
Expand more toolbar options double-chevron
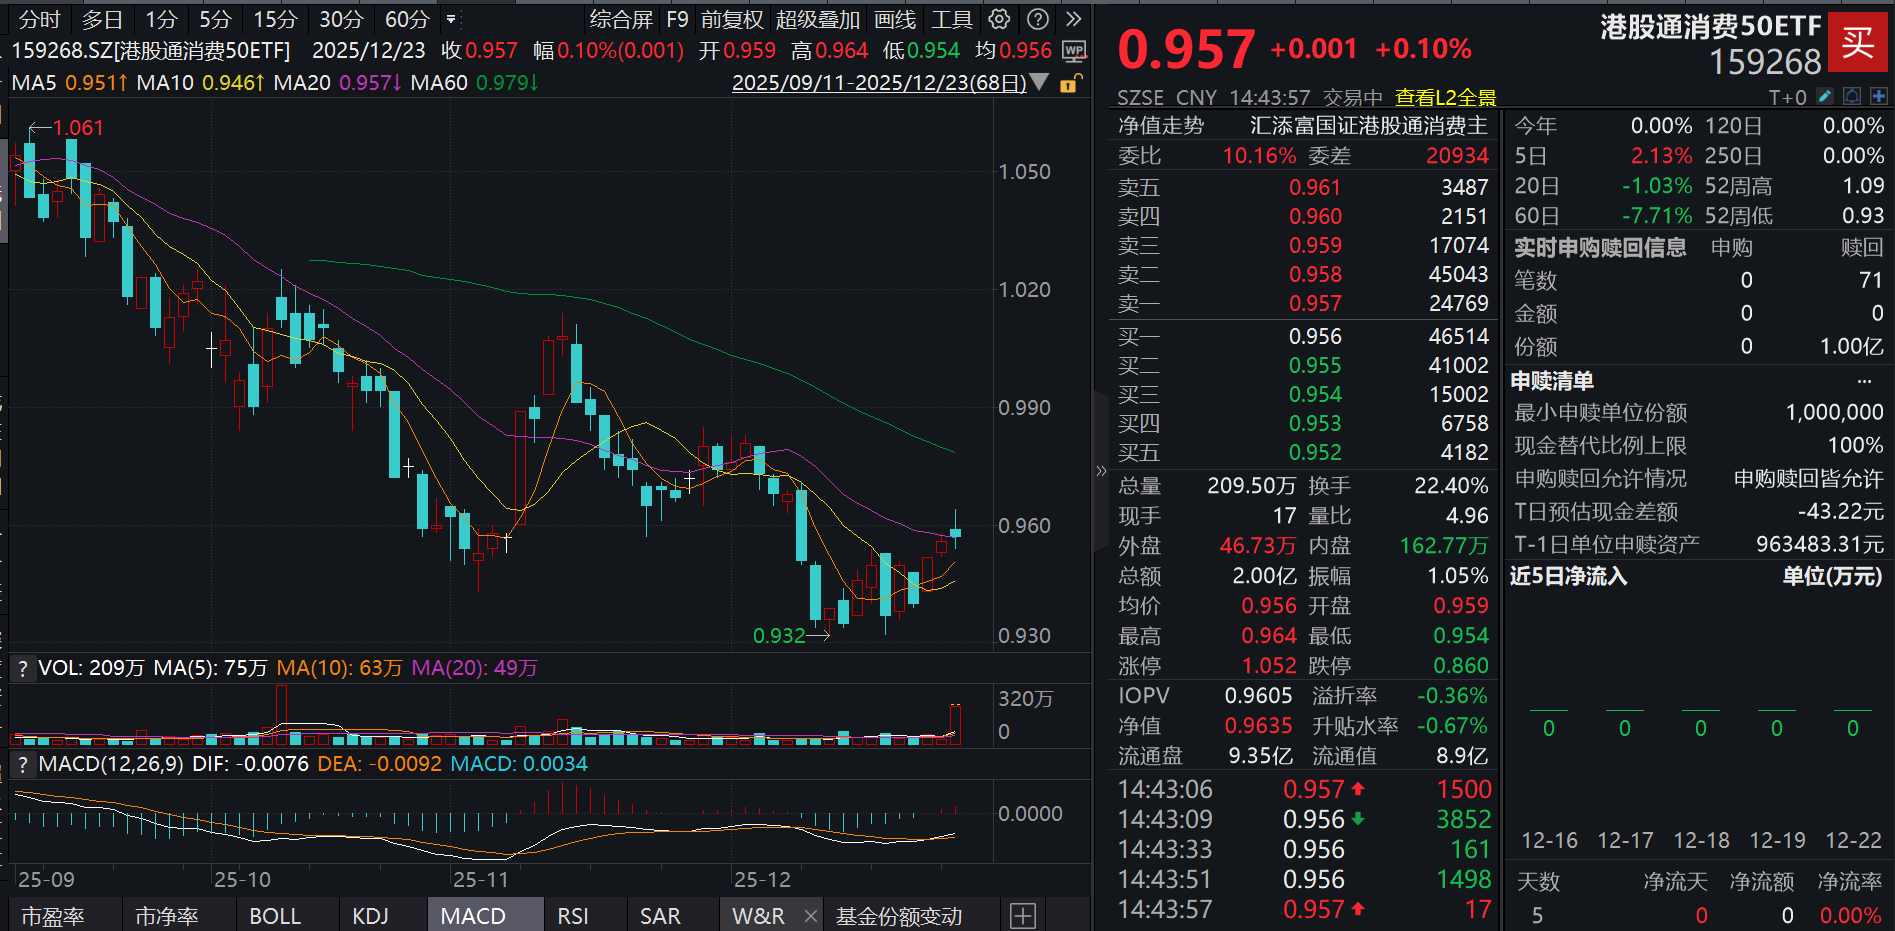tap(1074, 19)
